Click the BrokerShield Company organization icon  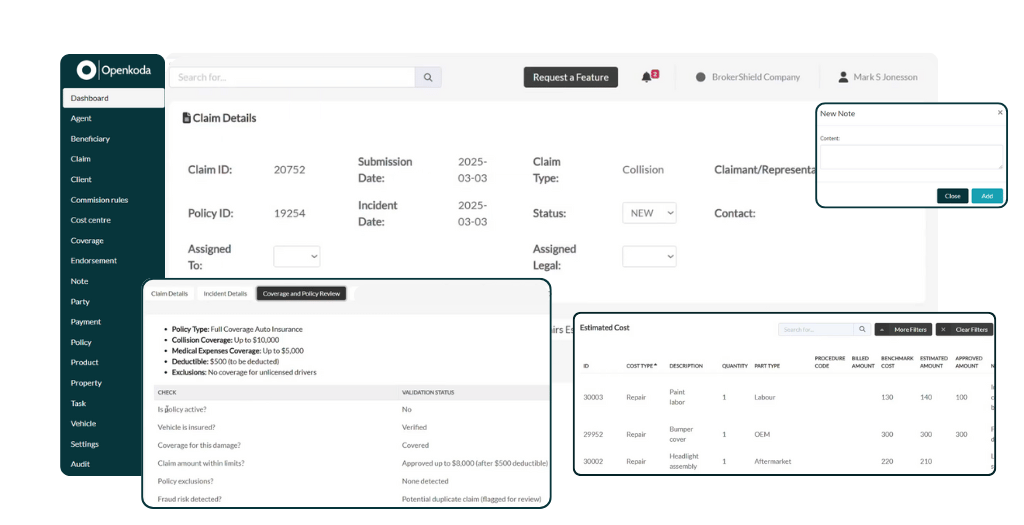pyautogui.click(x=701, y=77)
